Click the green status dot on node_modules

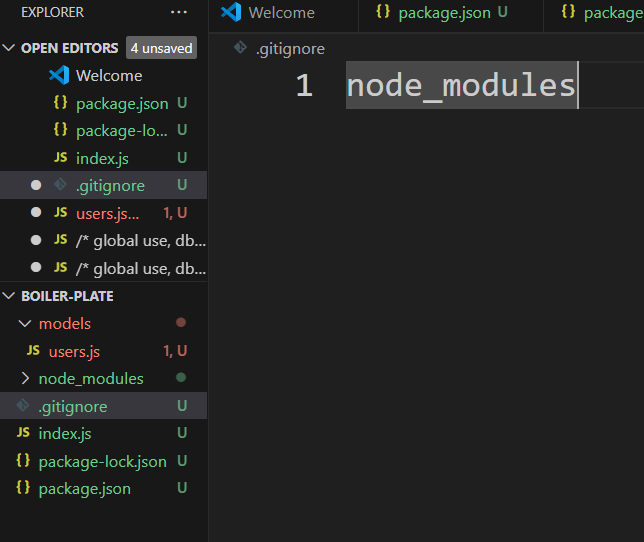[x=181, y=377]
